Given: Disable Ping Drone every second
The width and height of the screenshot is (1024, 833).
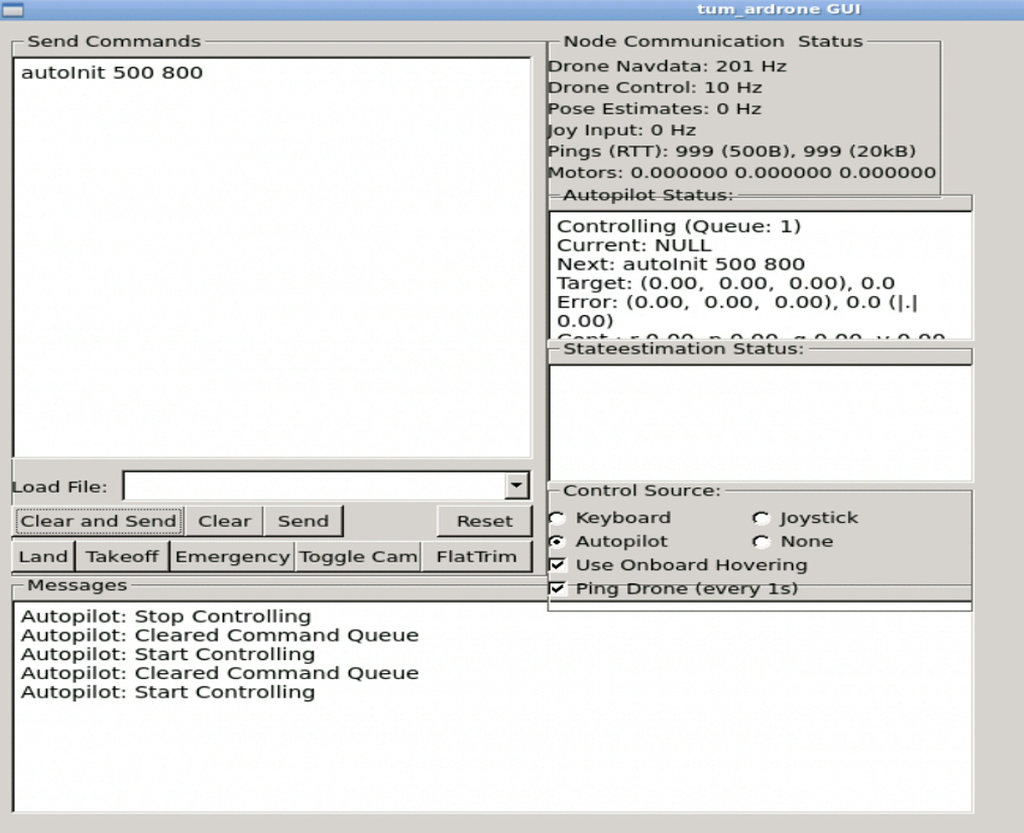Looking at the screenshot, I should click(556, 588).
